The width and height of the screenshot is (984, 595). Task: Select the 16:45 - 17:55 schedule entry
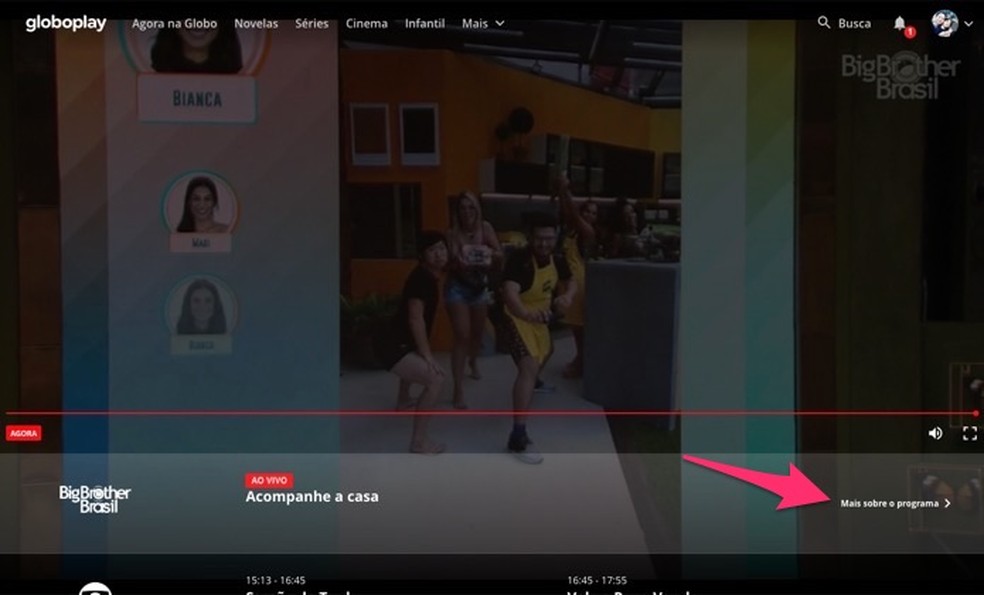(x=597, y=581)
